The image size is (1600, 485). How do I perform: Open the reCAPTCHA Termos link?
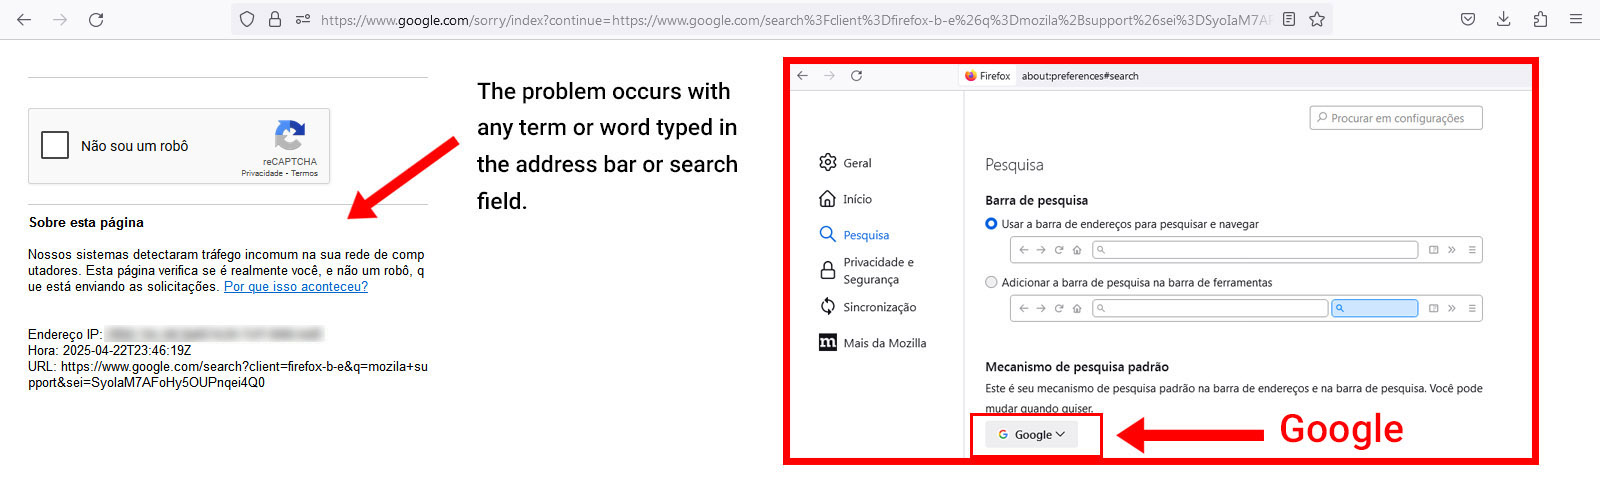304,173
